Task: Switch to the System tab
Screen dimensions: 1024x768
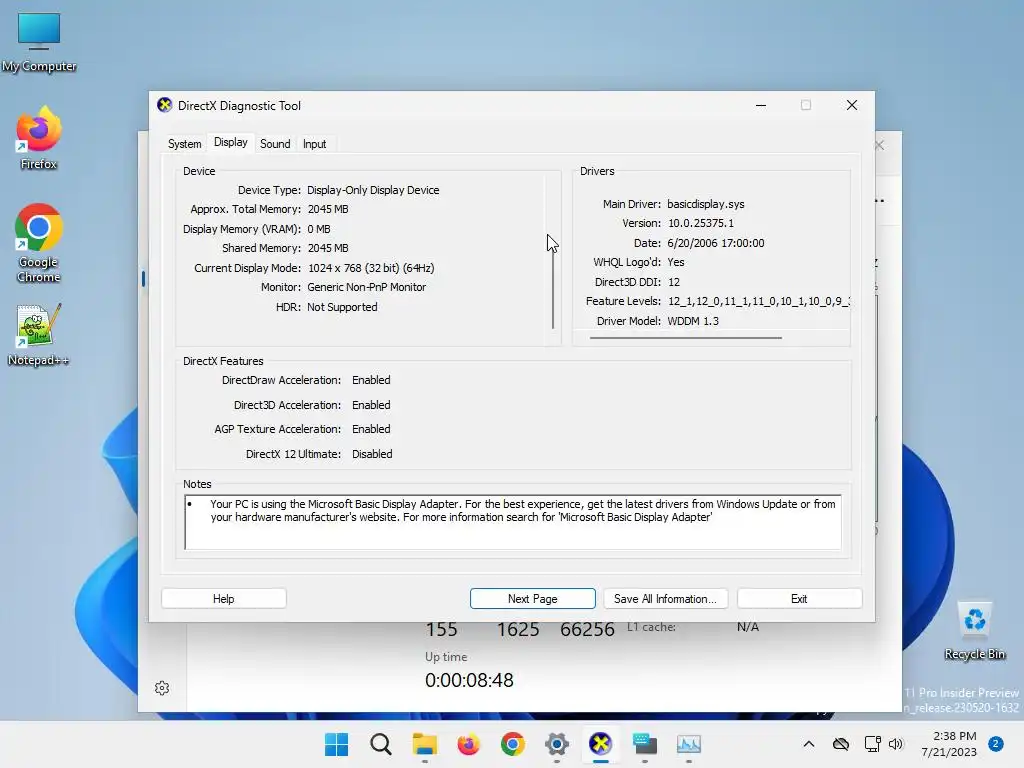Action: 185,144
